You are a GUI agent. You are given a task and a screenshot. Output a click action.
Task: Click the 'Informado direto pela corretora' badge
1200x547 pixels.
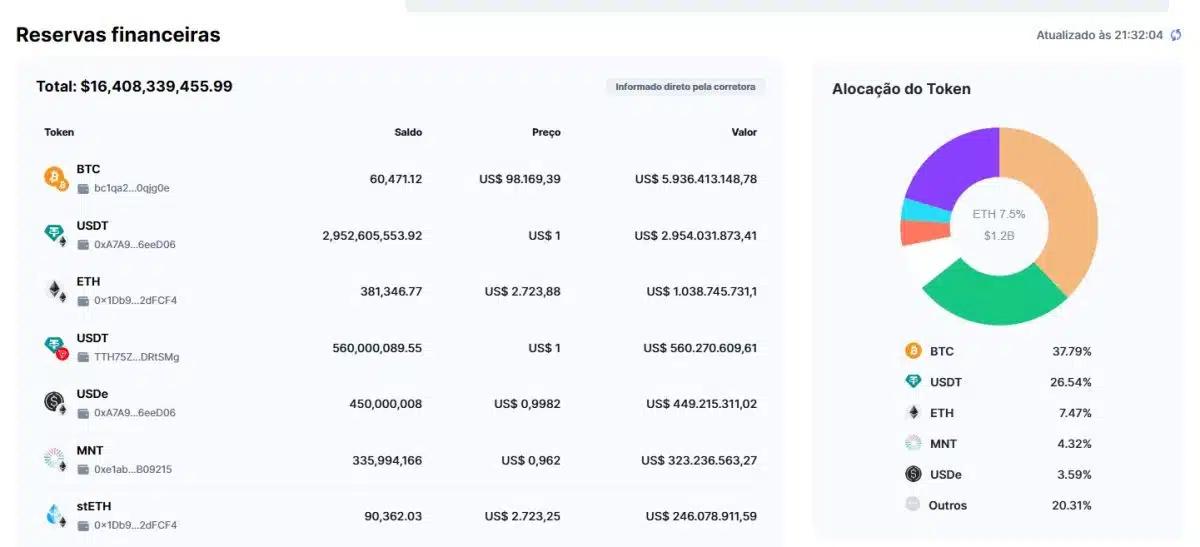686,87
